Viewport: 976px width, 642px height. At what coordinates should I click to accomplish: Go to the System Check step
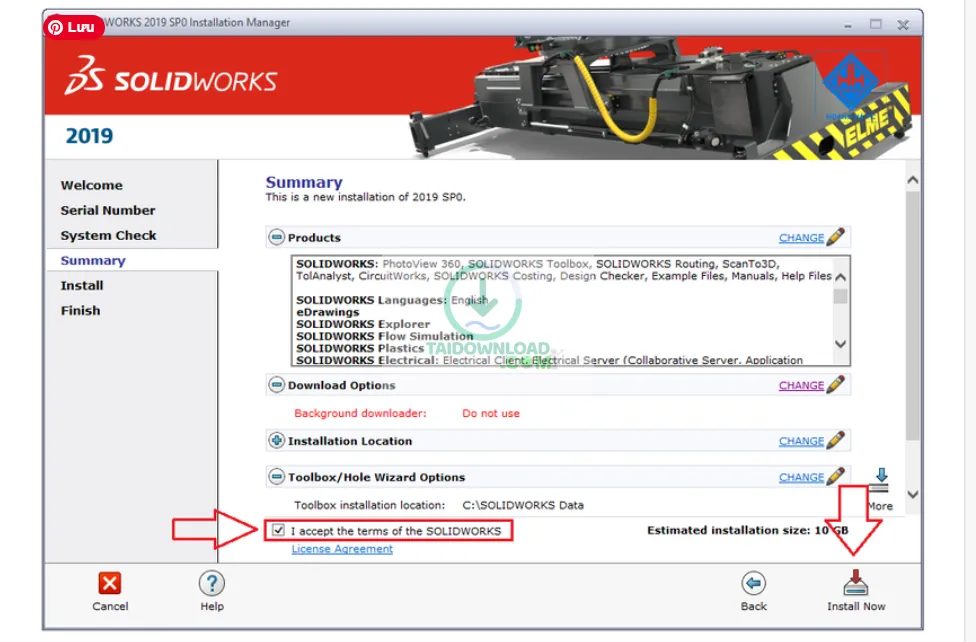[108, 235]
